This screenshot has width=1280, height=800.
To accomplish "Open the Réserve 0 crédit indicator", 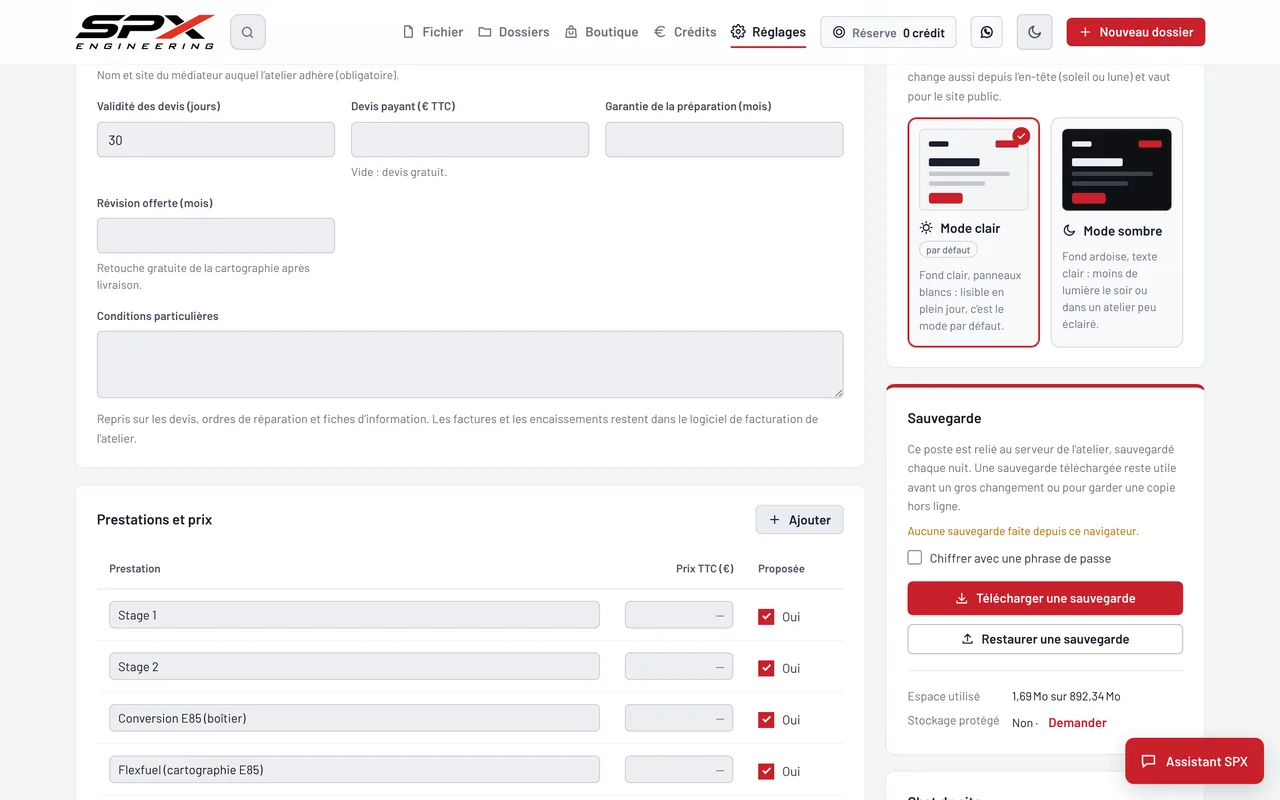I will coord(888,32).
